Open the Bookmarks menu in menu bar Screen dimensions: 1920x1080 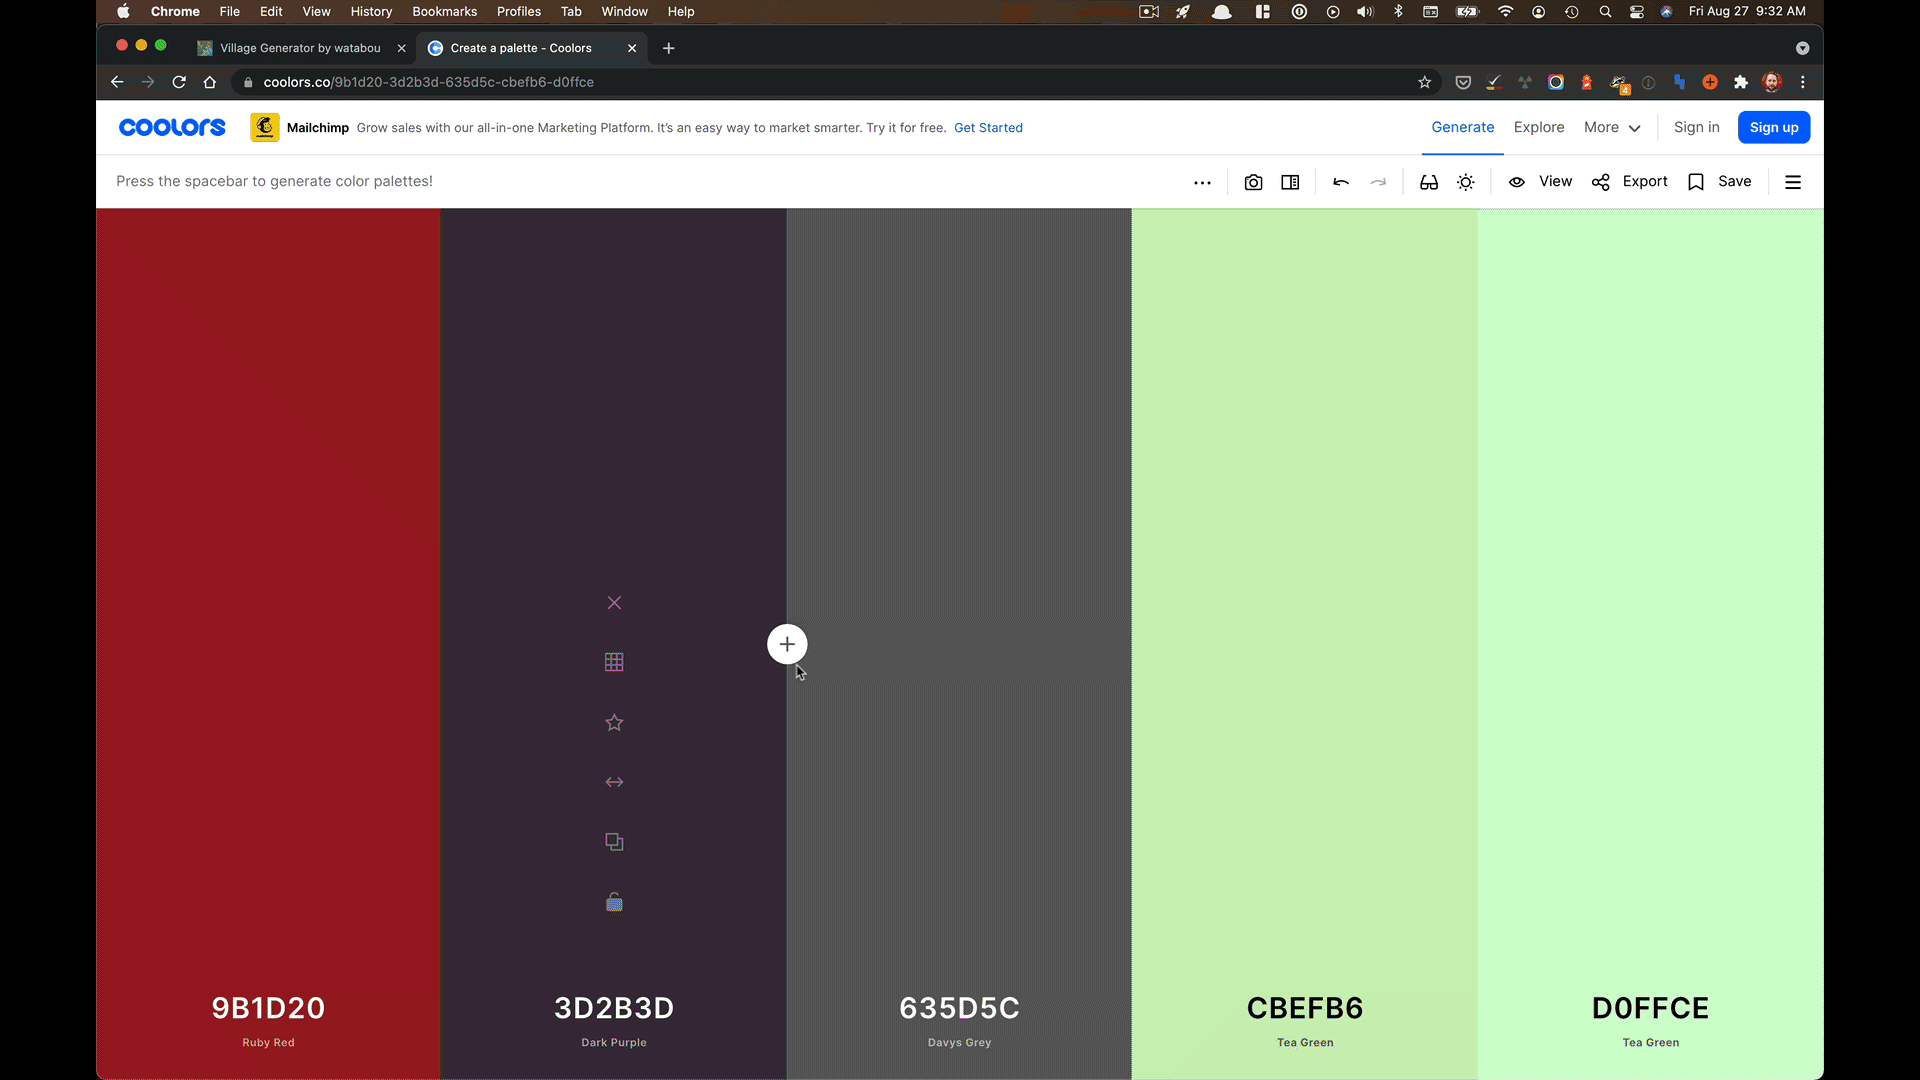pos(444,11)
